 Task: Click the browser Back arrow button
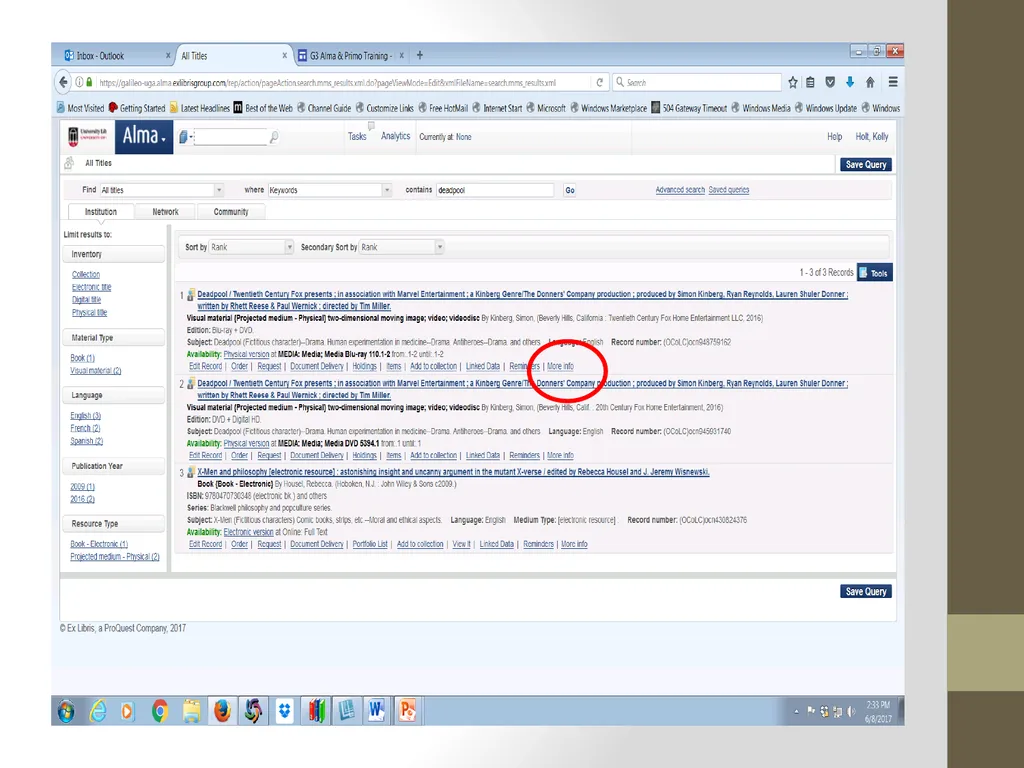pyautogui.click(x=63, y=82)
